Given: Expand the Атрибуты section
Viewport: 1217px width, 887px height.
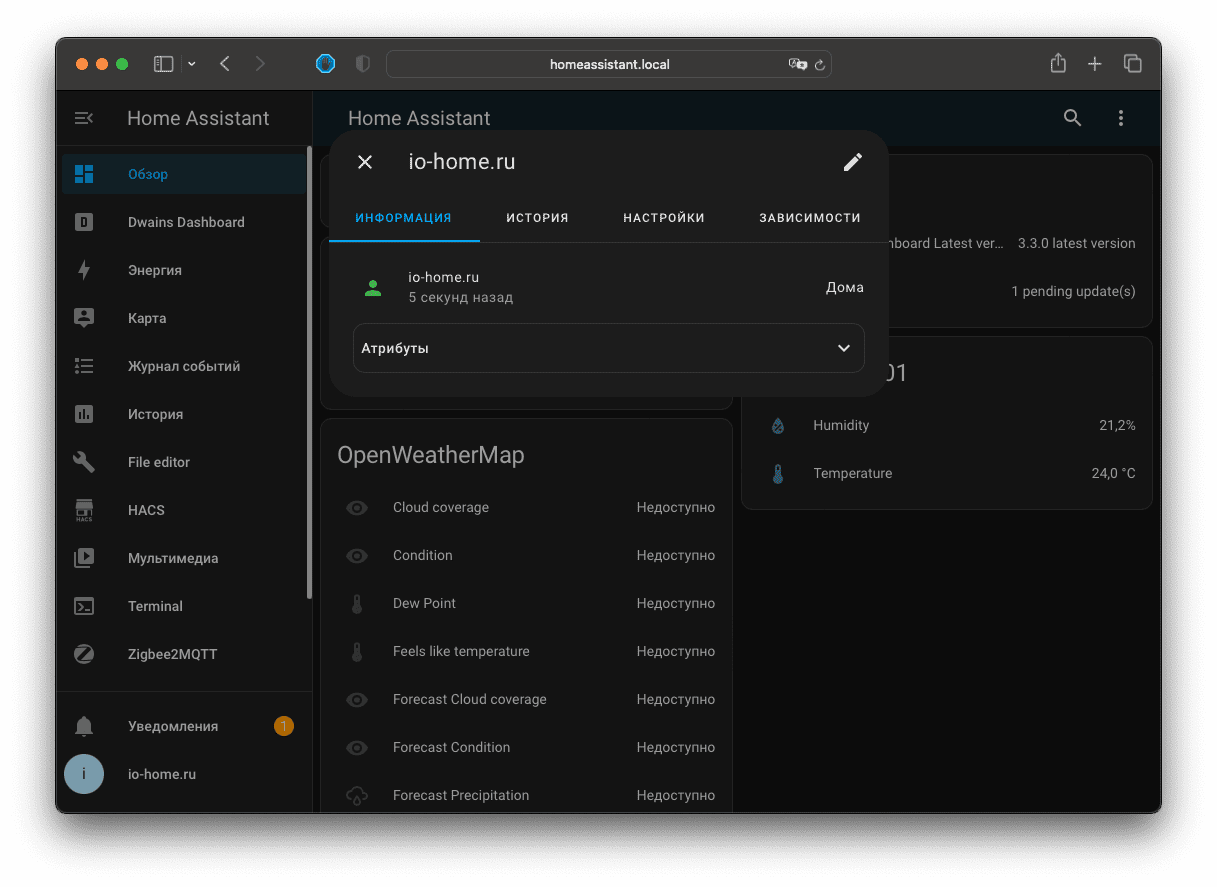Looking at the screenshot, I should (608, 348).
